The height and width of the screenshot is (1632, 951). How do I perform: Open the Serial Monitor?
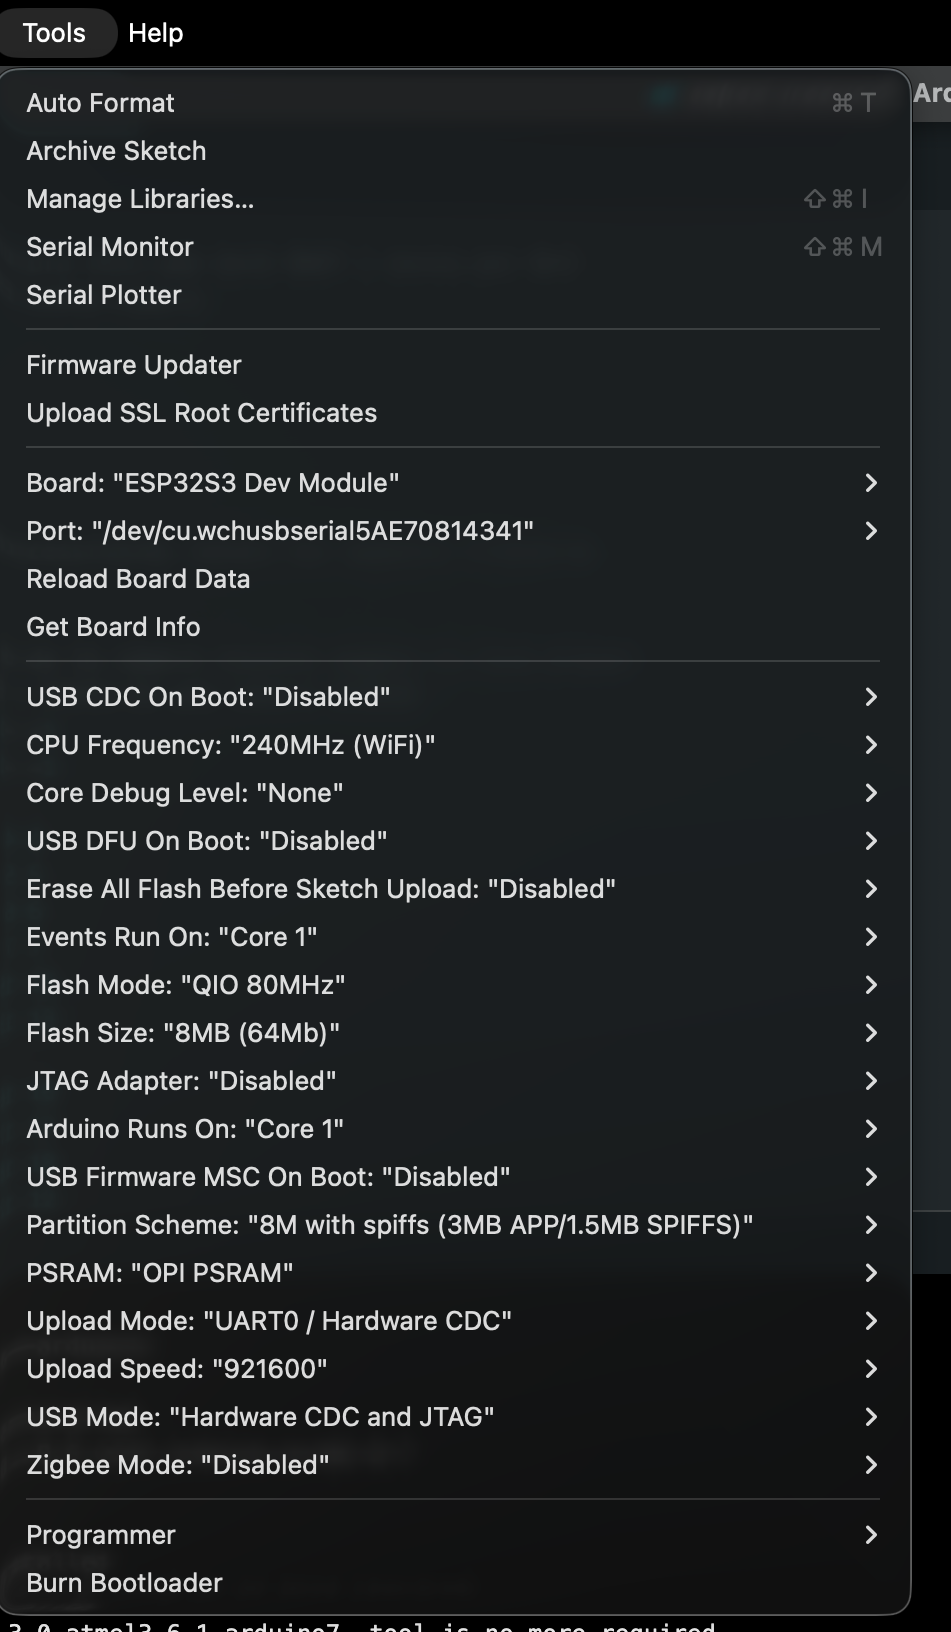point(109,247)
